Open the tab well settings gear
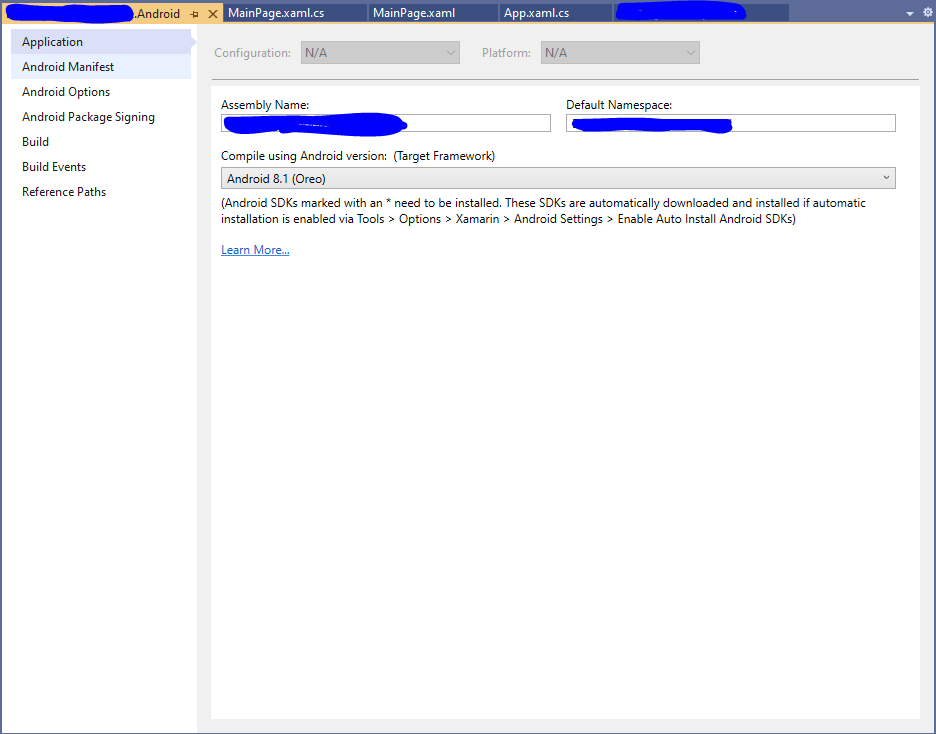The width and height of the screenshot is (936, 734). [928, 13]
